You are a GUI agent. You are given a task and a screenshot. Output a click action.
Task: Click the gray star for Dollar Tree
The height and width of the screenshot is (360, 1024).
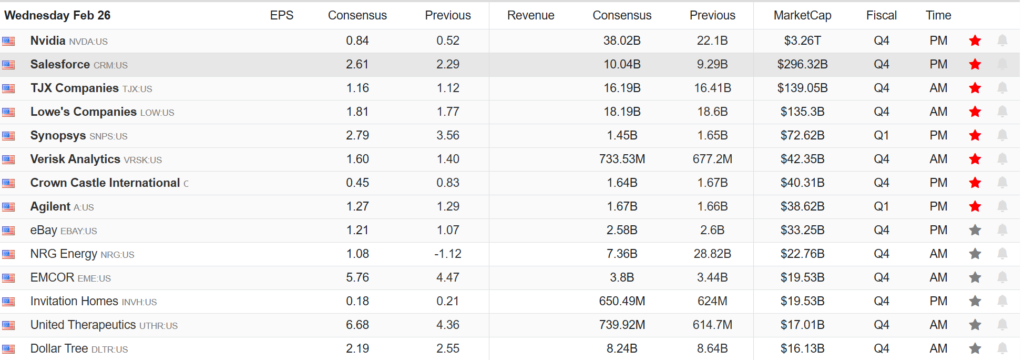tap(975, 348)
